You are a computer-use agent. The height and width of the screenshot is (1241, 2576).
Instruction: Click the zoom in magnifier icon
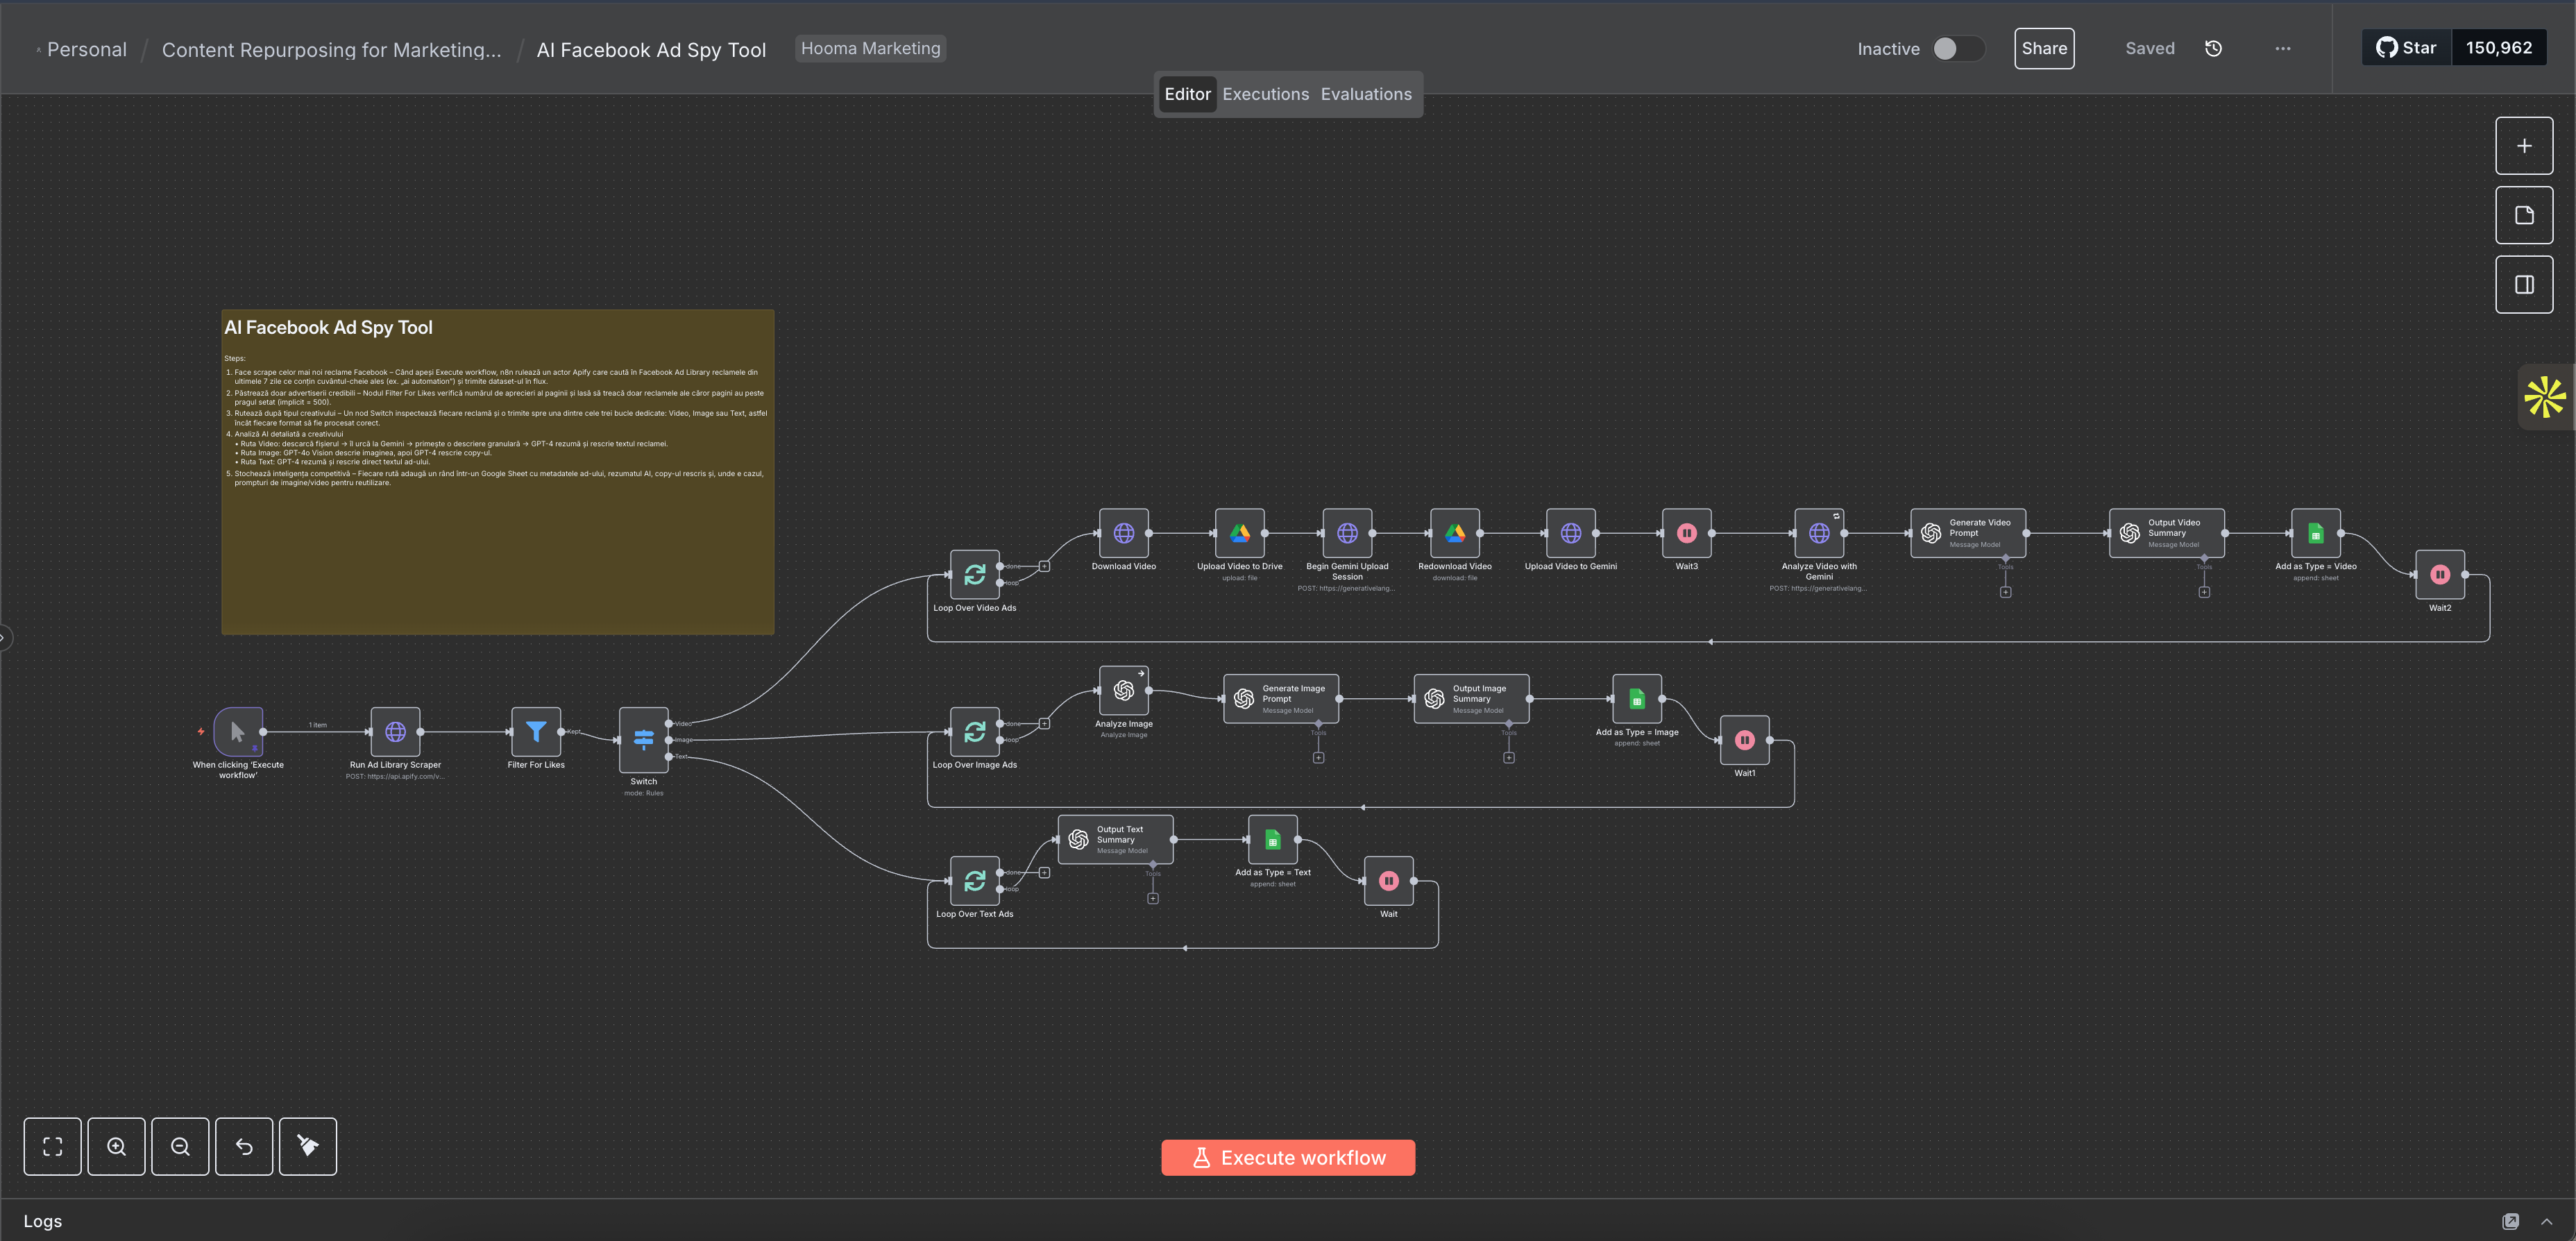pos(116,1146)
